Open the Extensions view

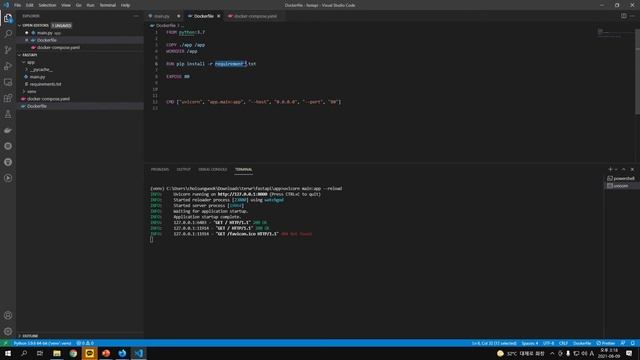8,98
